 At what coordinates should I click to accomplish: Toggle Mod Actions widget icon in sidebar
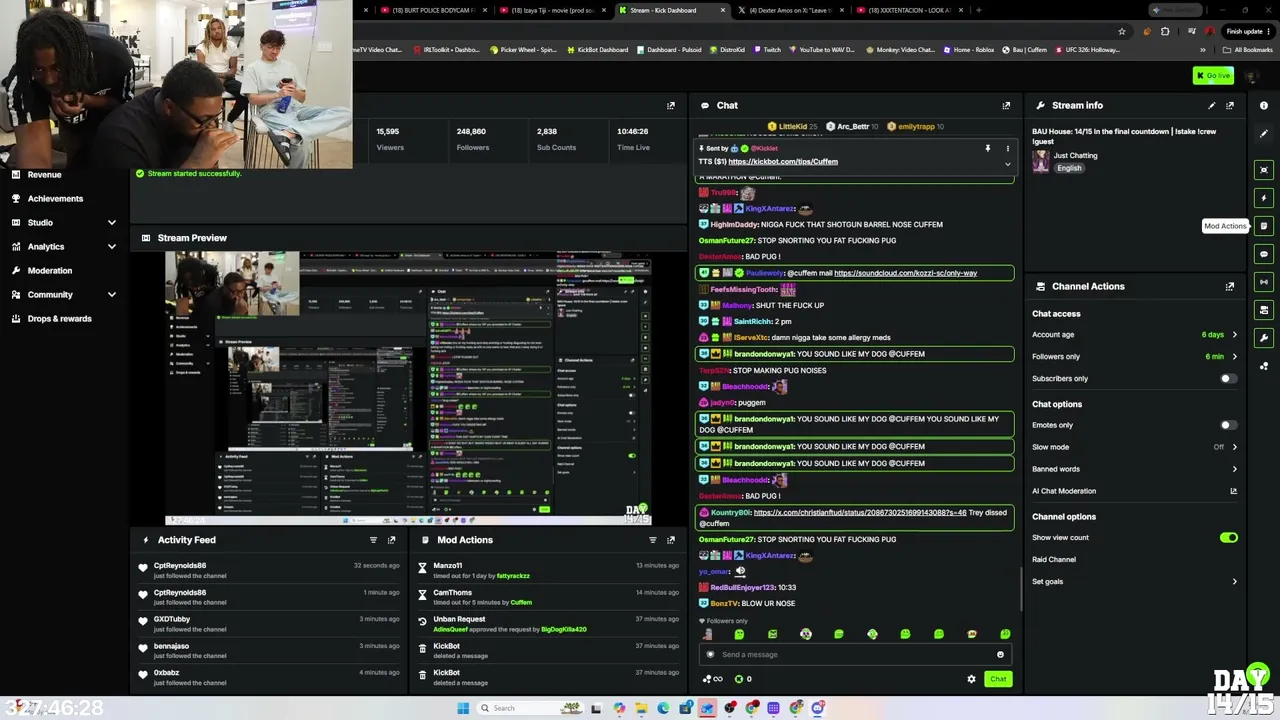1264,226
